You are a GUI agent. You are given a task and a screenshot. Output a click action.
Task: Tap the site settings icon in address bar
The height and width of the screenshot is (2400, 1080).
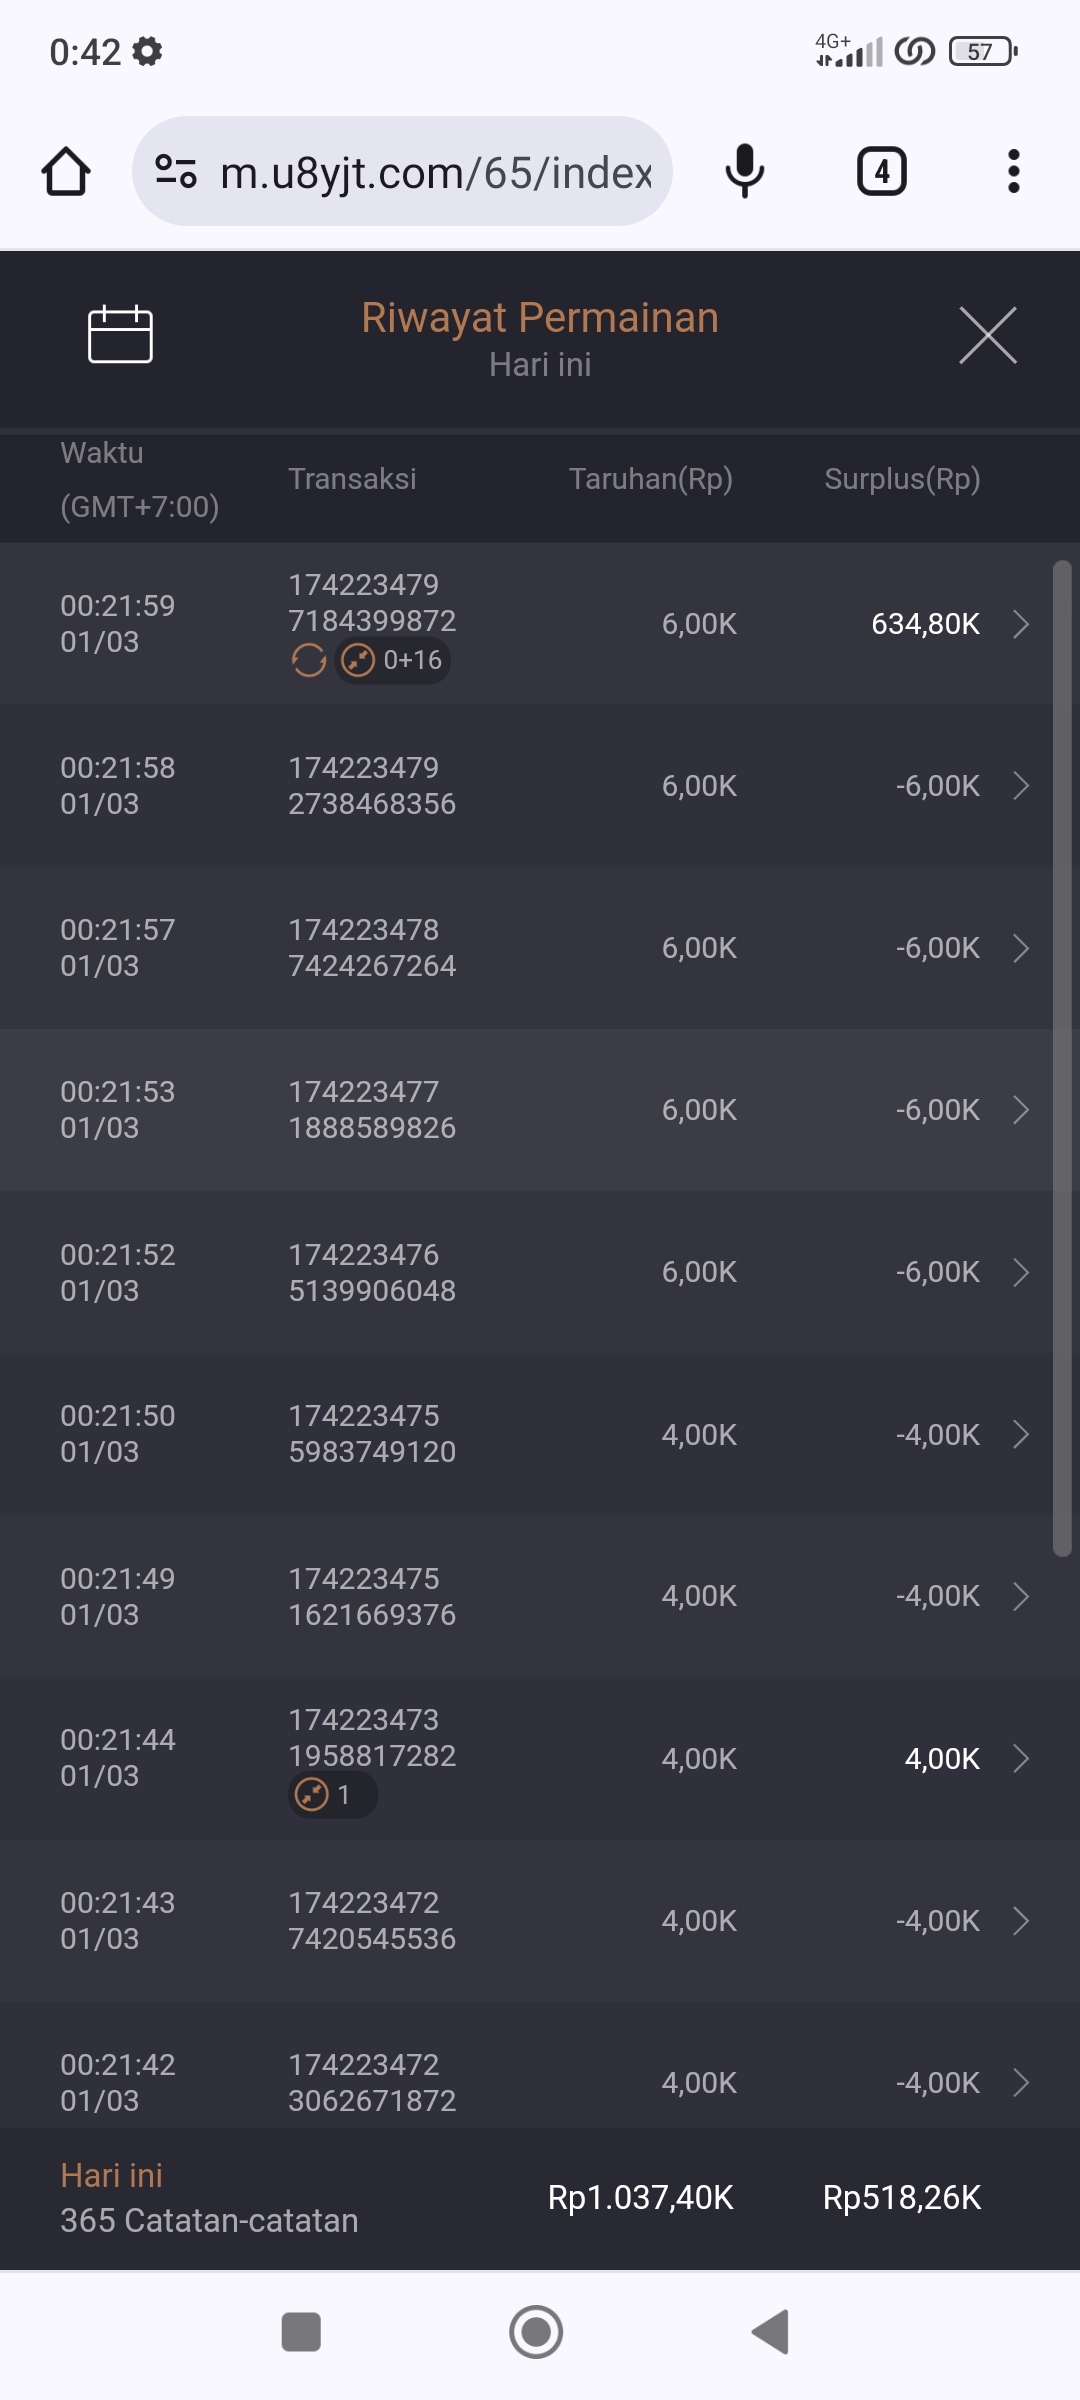click(x=176, y=172)
